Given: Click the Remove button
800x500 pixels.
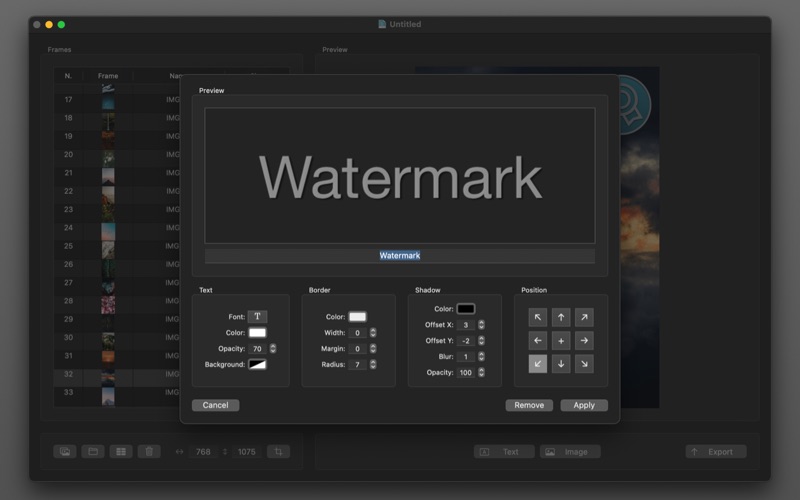Looking at the screenshot, I should (529, 405).
